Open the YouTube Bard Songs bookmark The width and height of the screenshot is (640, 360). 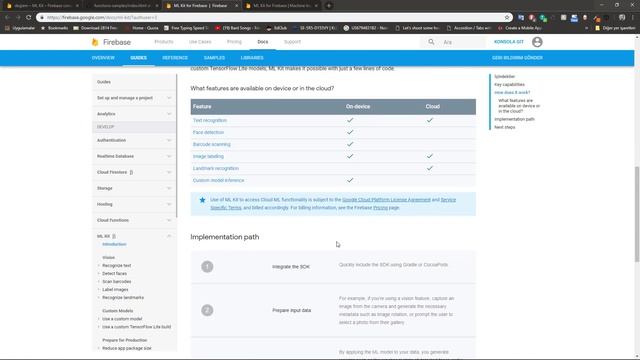pyautogui.click(x=238, y=28)
